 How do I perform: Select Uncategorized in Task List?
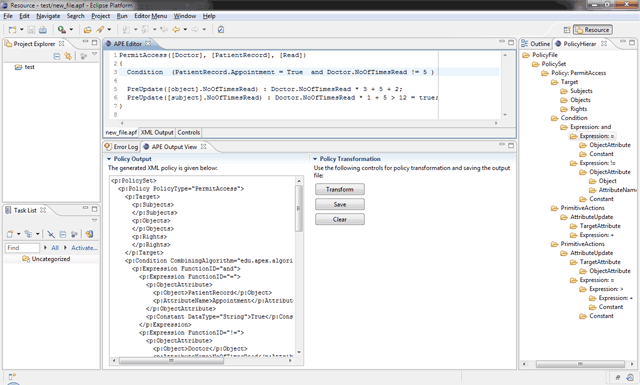(x=46, y=259)
